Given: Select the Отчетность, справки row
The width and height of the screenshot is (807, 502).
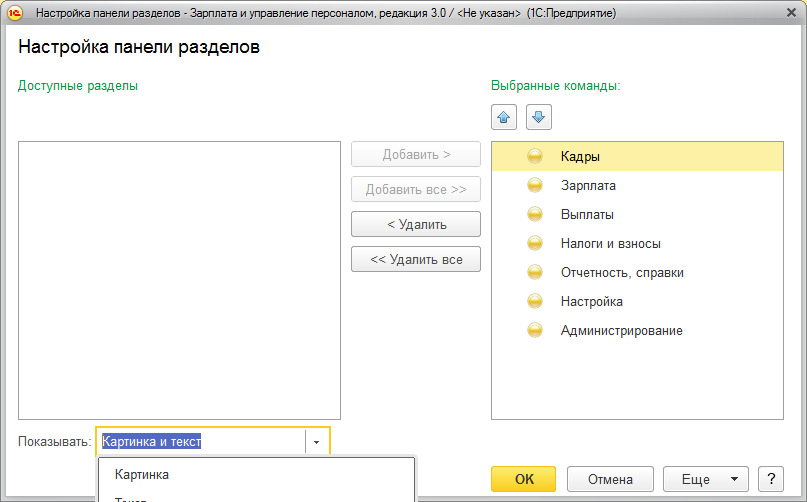Looking at the screenshot, I should [x=637, y=272].
